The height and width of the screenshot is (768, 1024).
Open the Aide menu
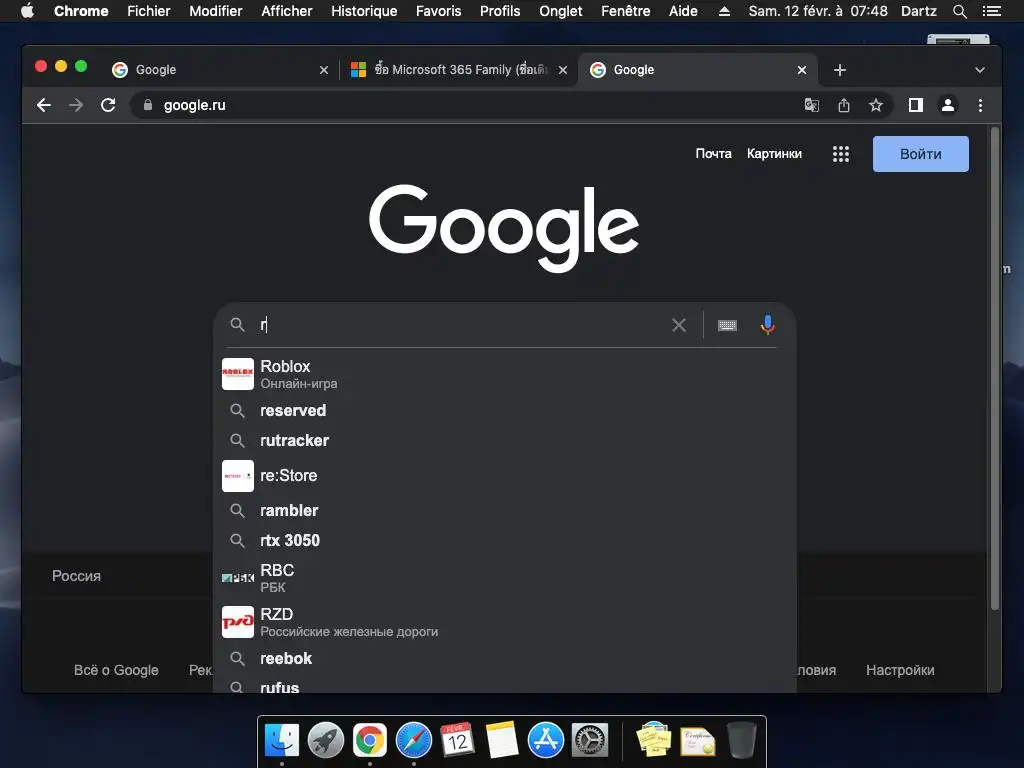click(683, 11)
